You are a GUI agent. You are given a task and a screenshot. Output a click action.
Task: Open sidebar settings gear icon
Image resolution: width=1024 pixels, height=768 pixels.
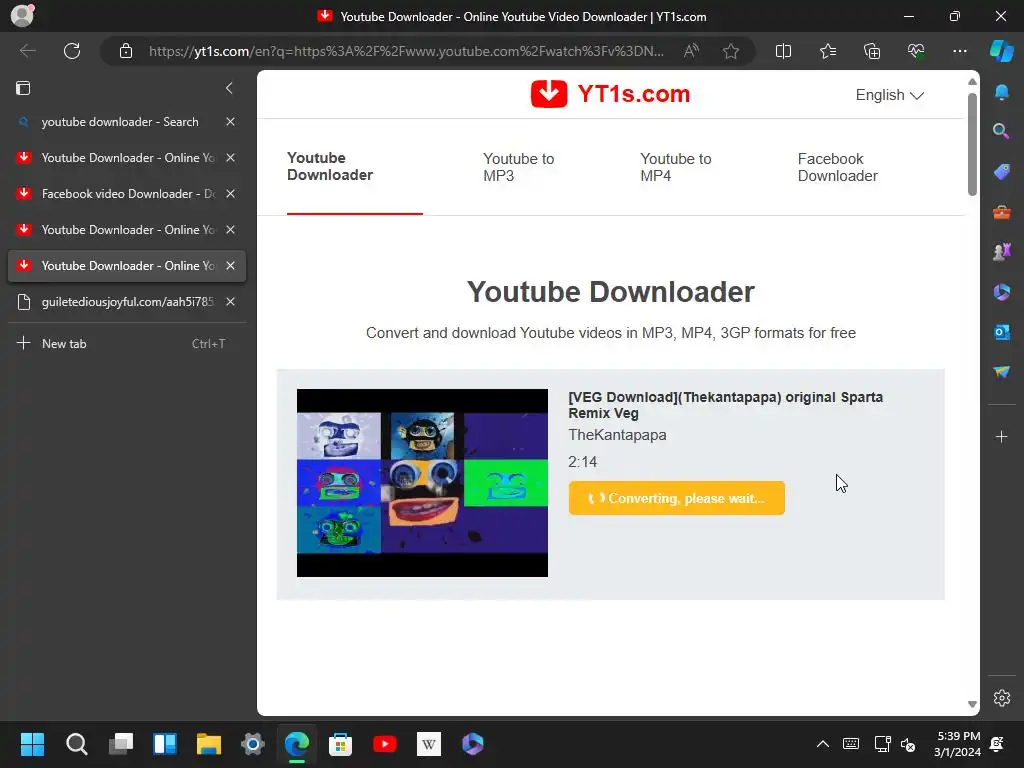coord(1002,697)
